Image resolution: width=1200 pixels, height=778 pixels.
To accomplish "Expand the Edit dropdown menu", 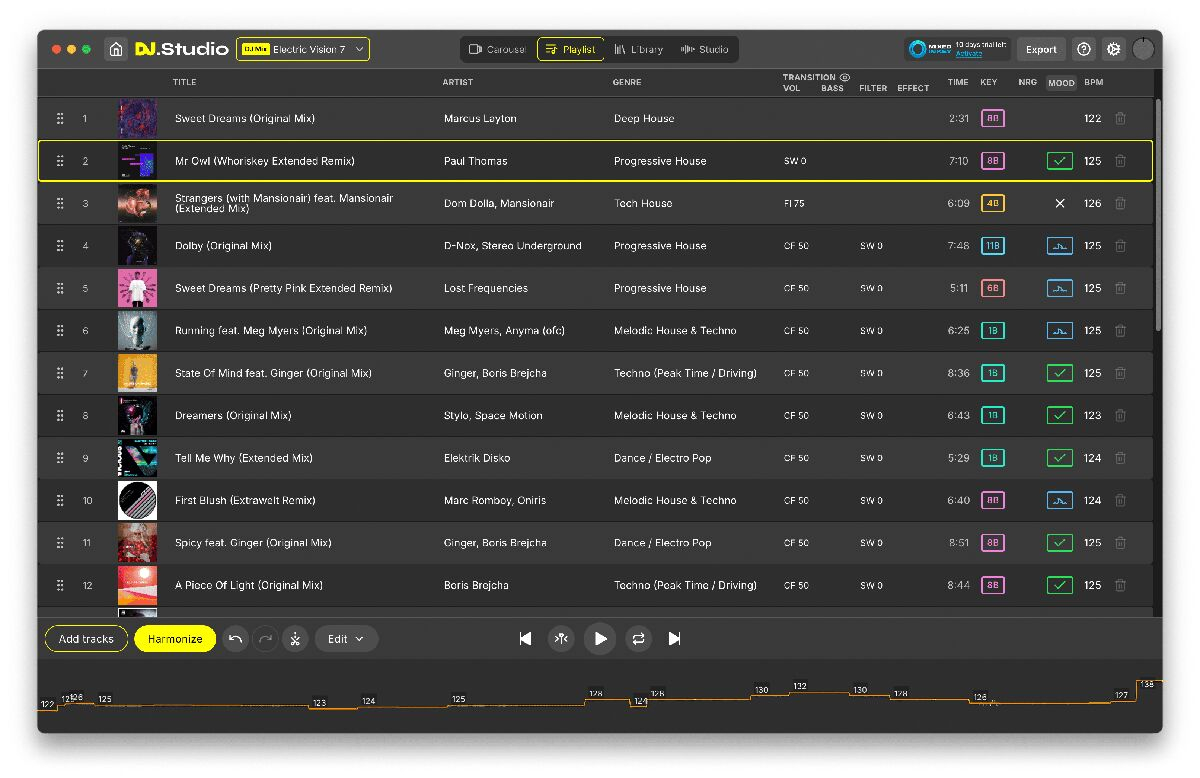I will (x=346, y=639).
